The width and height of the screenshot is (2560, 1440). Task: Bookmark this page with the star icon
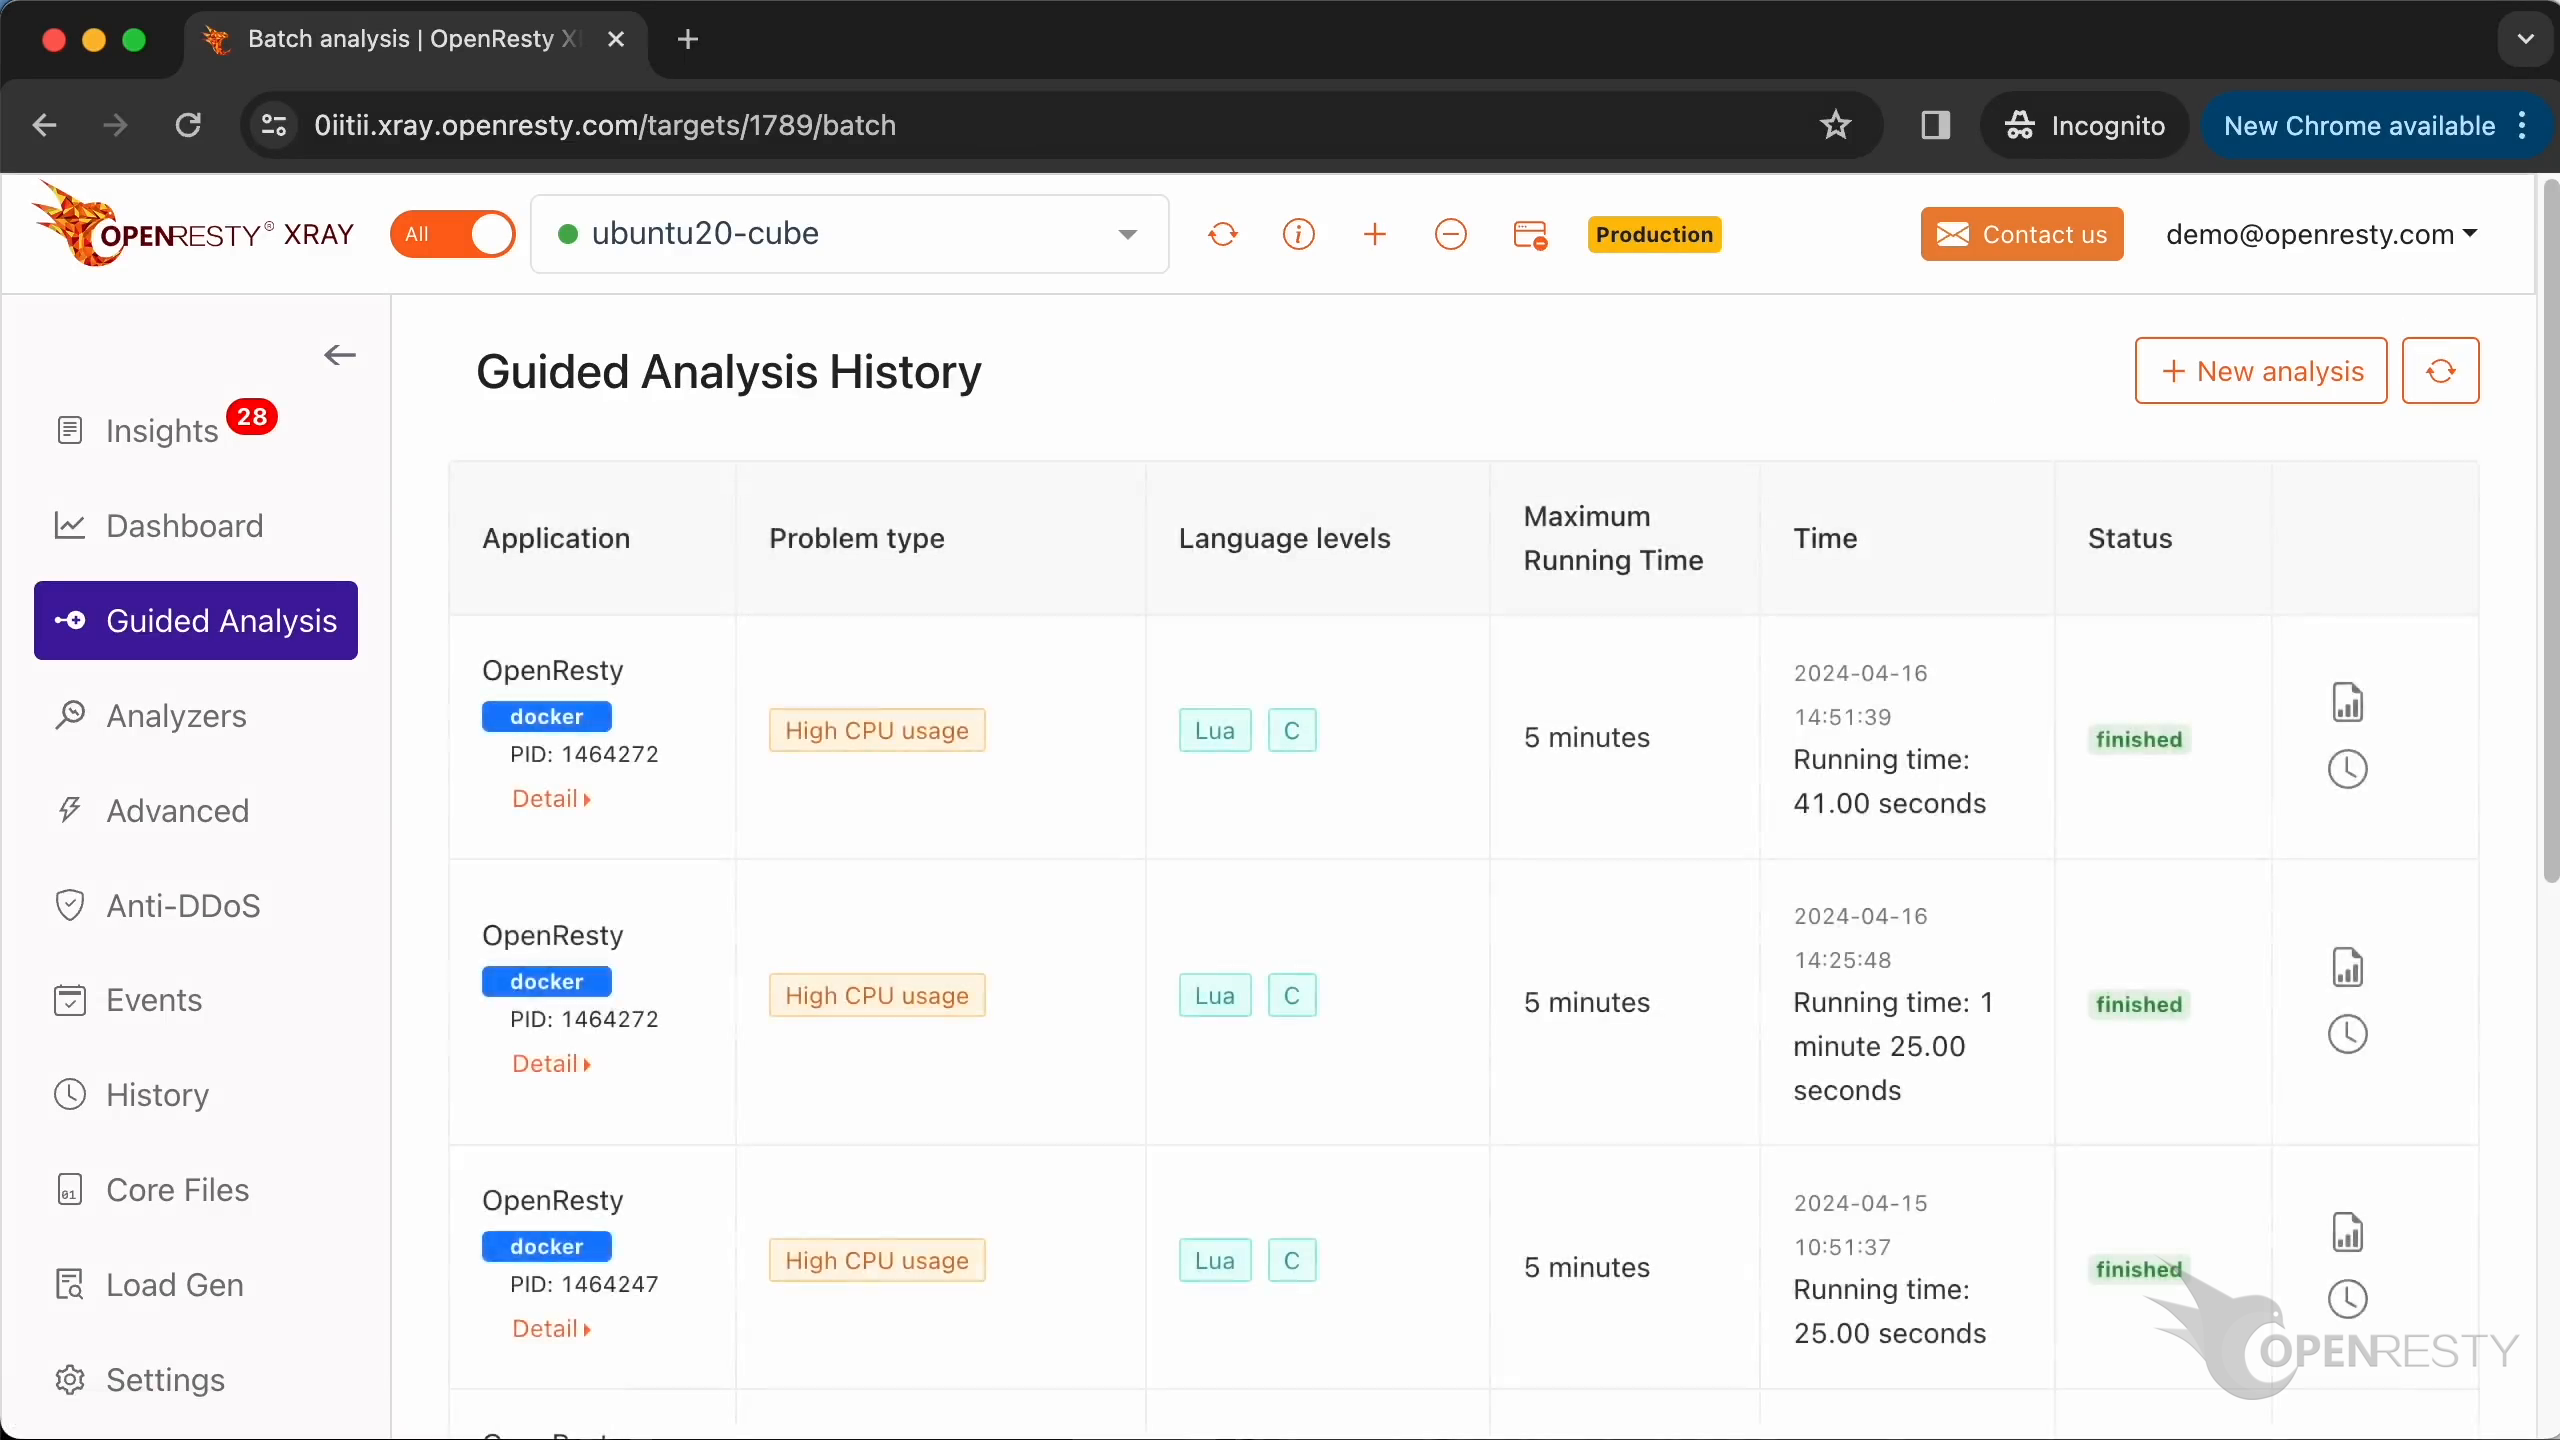pos(1835,125)
